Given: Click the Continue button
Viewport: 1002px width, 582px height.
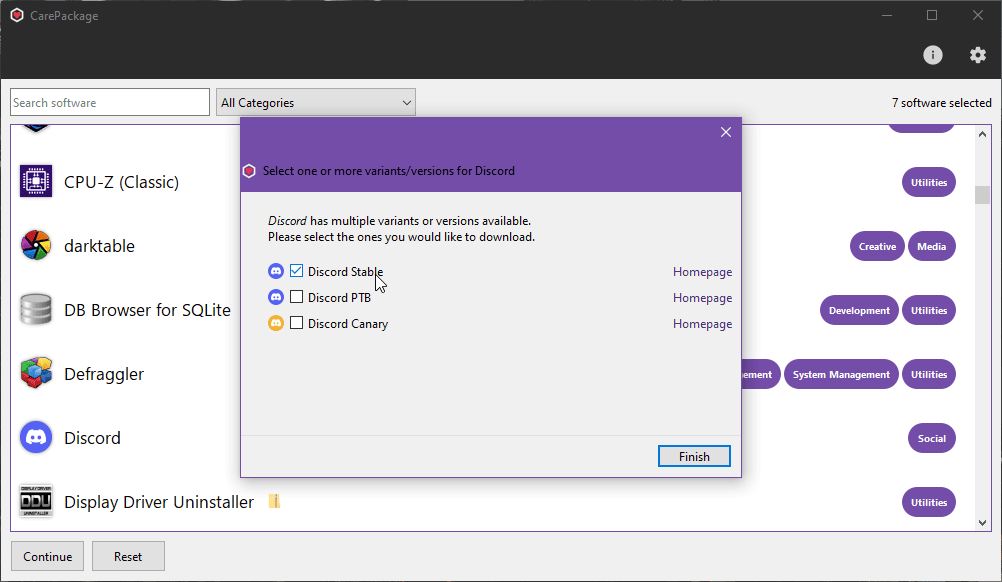Looking at the screenshot, I should coord(47,556).
